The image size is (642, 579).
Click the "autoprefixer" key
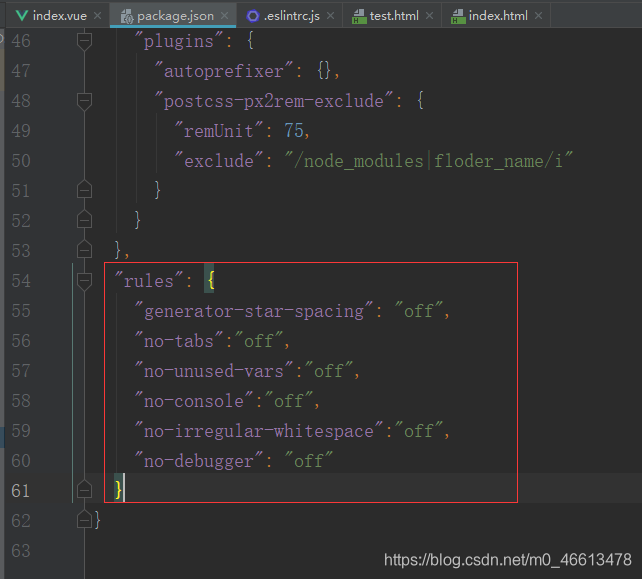(224, 71)
